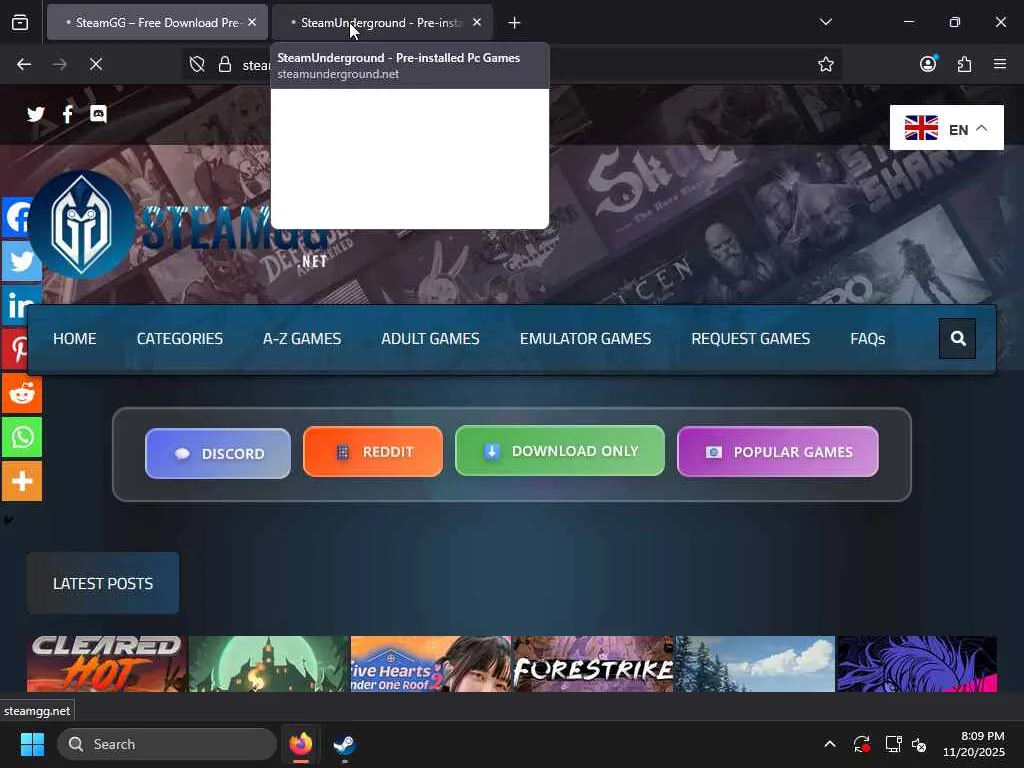Switch to SteamUnderground tab
1024x768 pixels.
pos(381,23)
